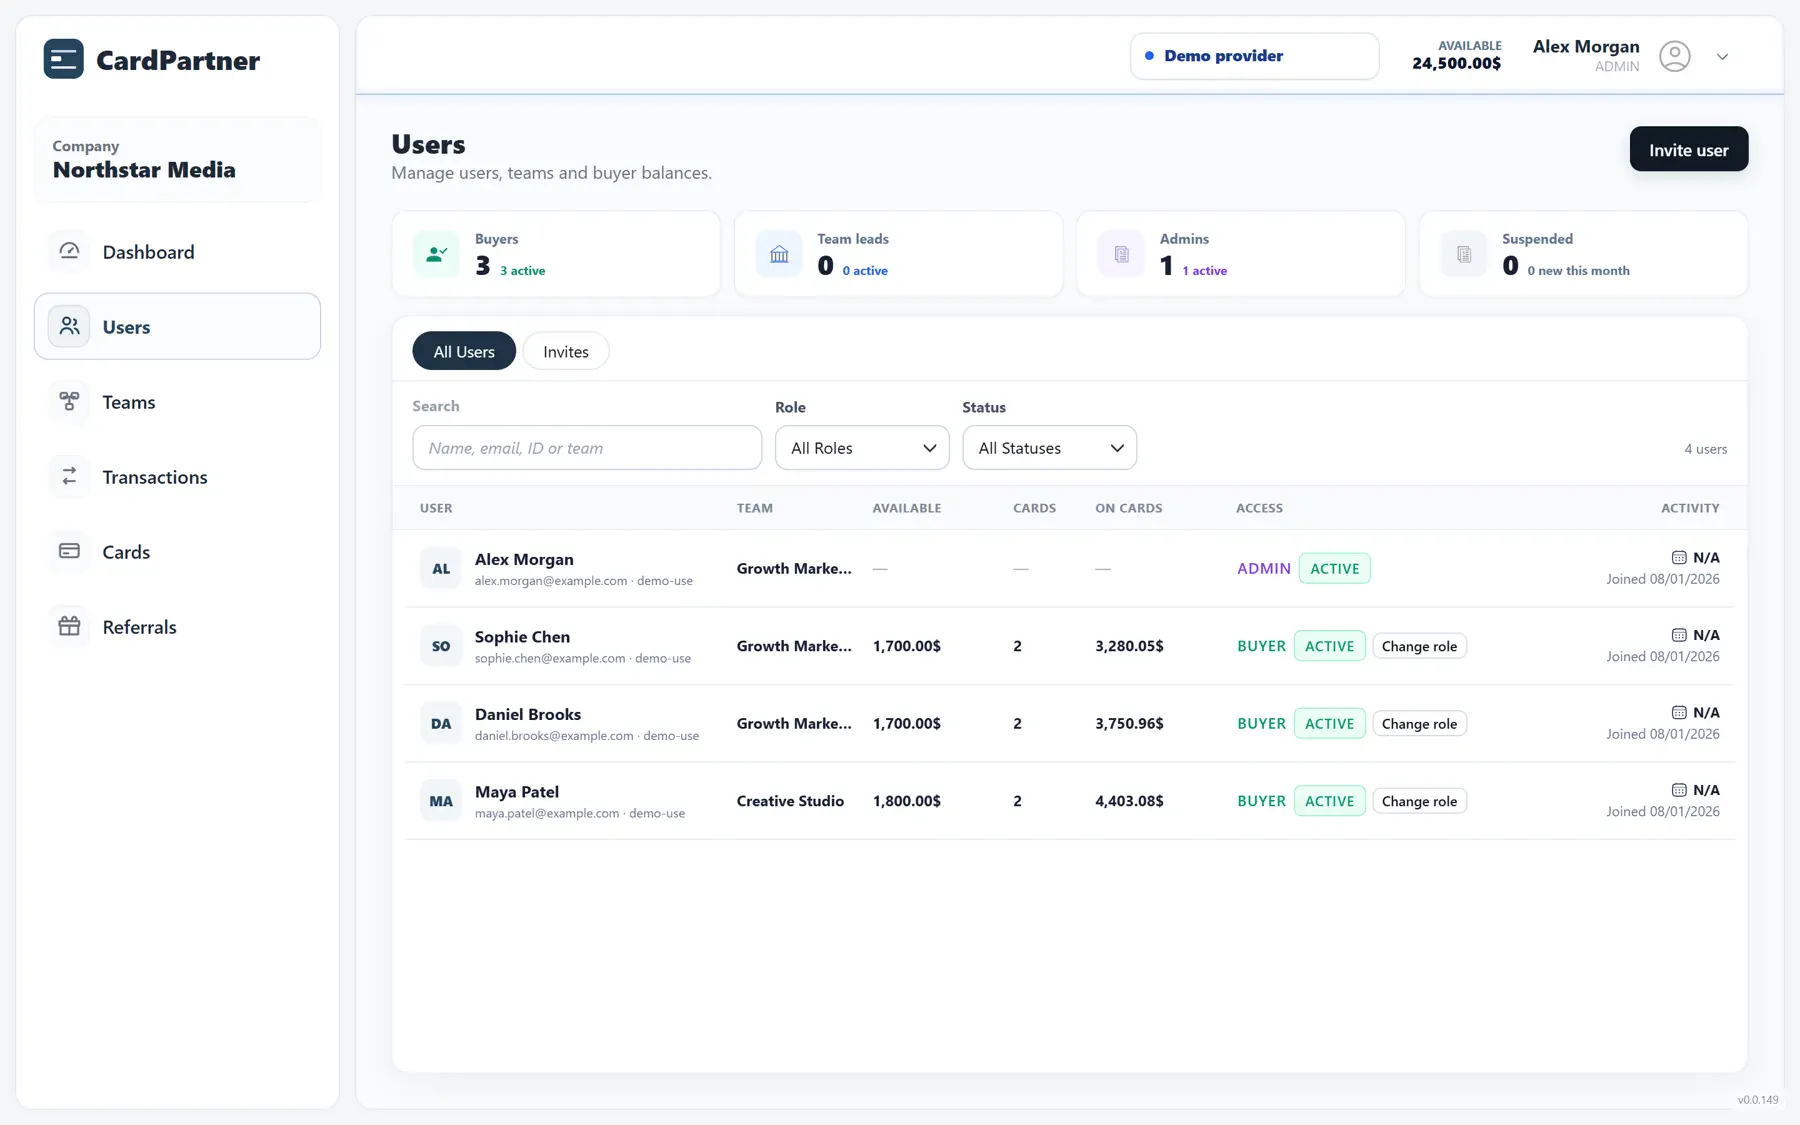The height and width of the screenshot is (1125, 1800).
Task: Click the calendar icon in Sophie Chen's activity
Action: coord(1679,635)
